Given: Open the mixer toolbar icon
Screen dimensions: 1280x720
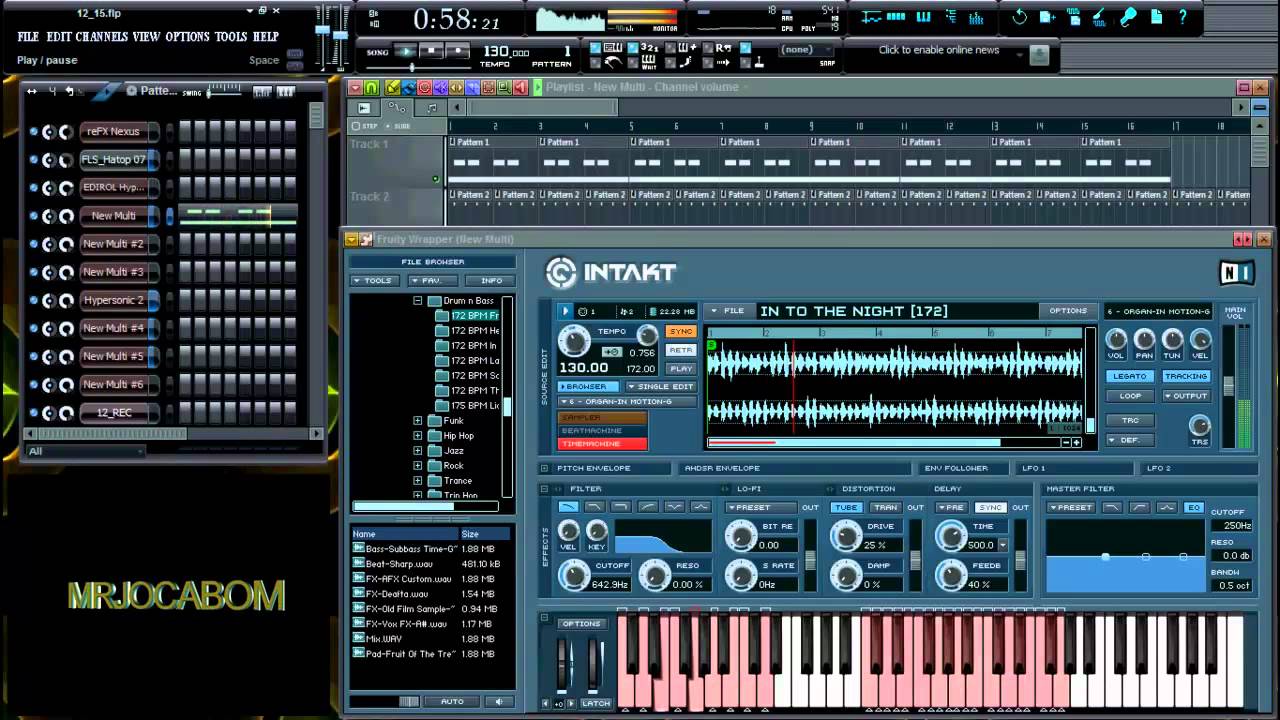Looking at the screenshot, I should [976, 17].
